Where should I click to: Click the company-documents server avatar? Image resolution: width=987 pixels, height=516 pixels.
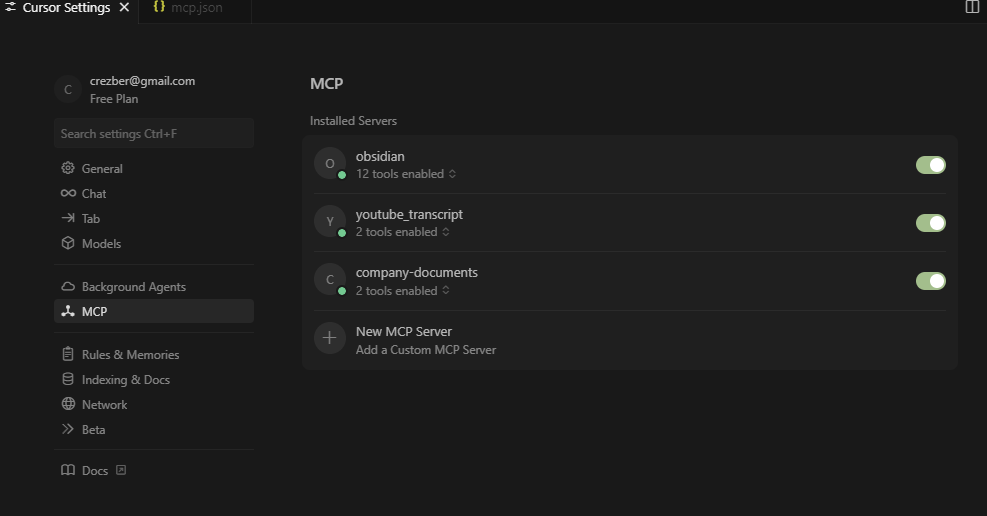(330, 279)
